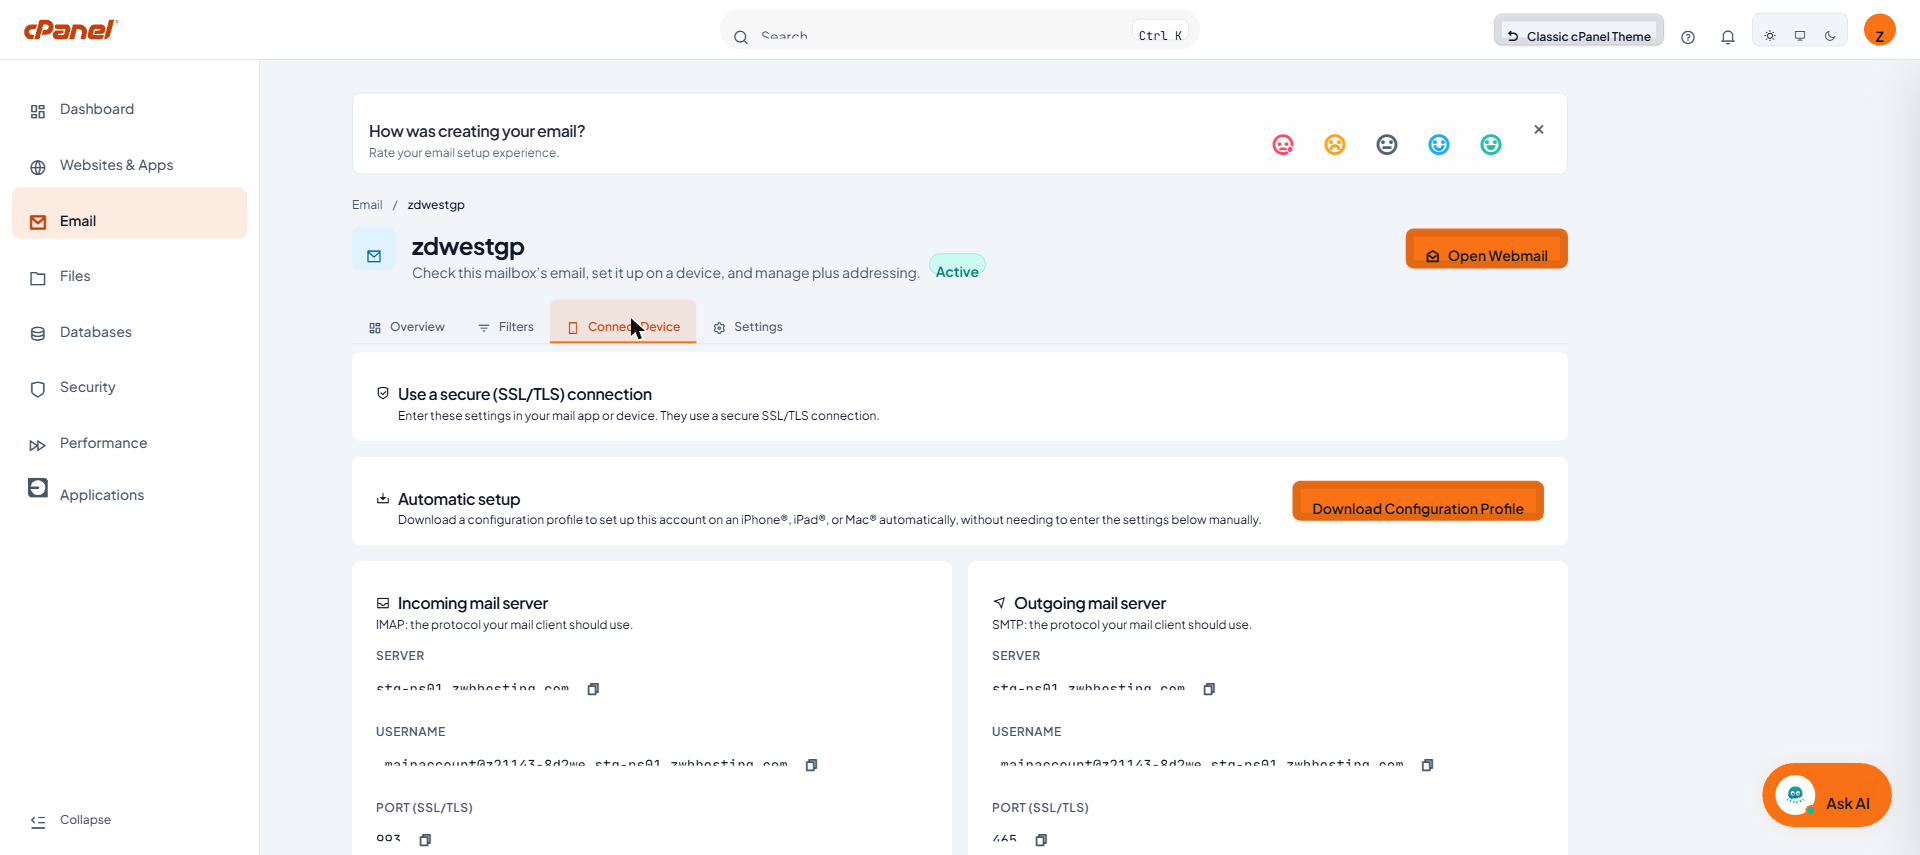1920x855 pixels.
Task: Click the very happy teal rating face
Action: click(1491, 145)
